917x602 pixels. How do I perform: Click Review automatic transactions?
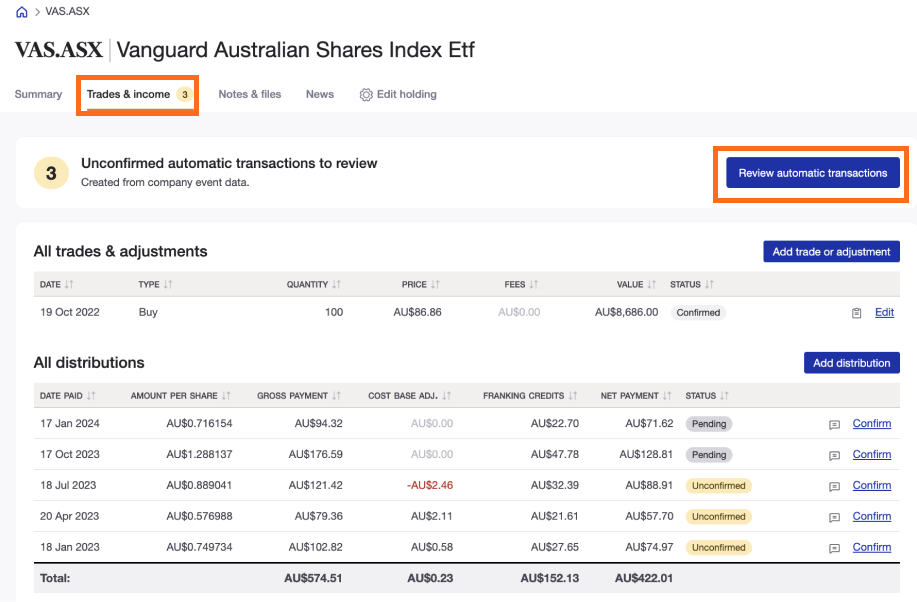(x=812, y=172)
